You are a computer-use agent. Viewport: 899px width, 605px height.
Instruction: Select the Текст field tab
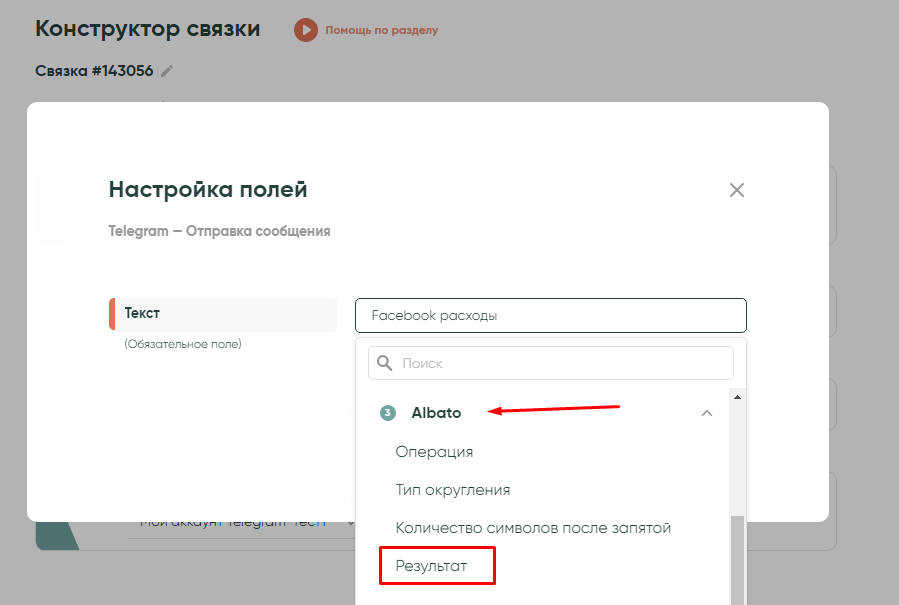(x=223, y=314)
